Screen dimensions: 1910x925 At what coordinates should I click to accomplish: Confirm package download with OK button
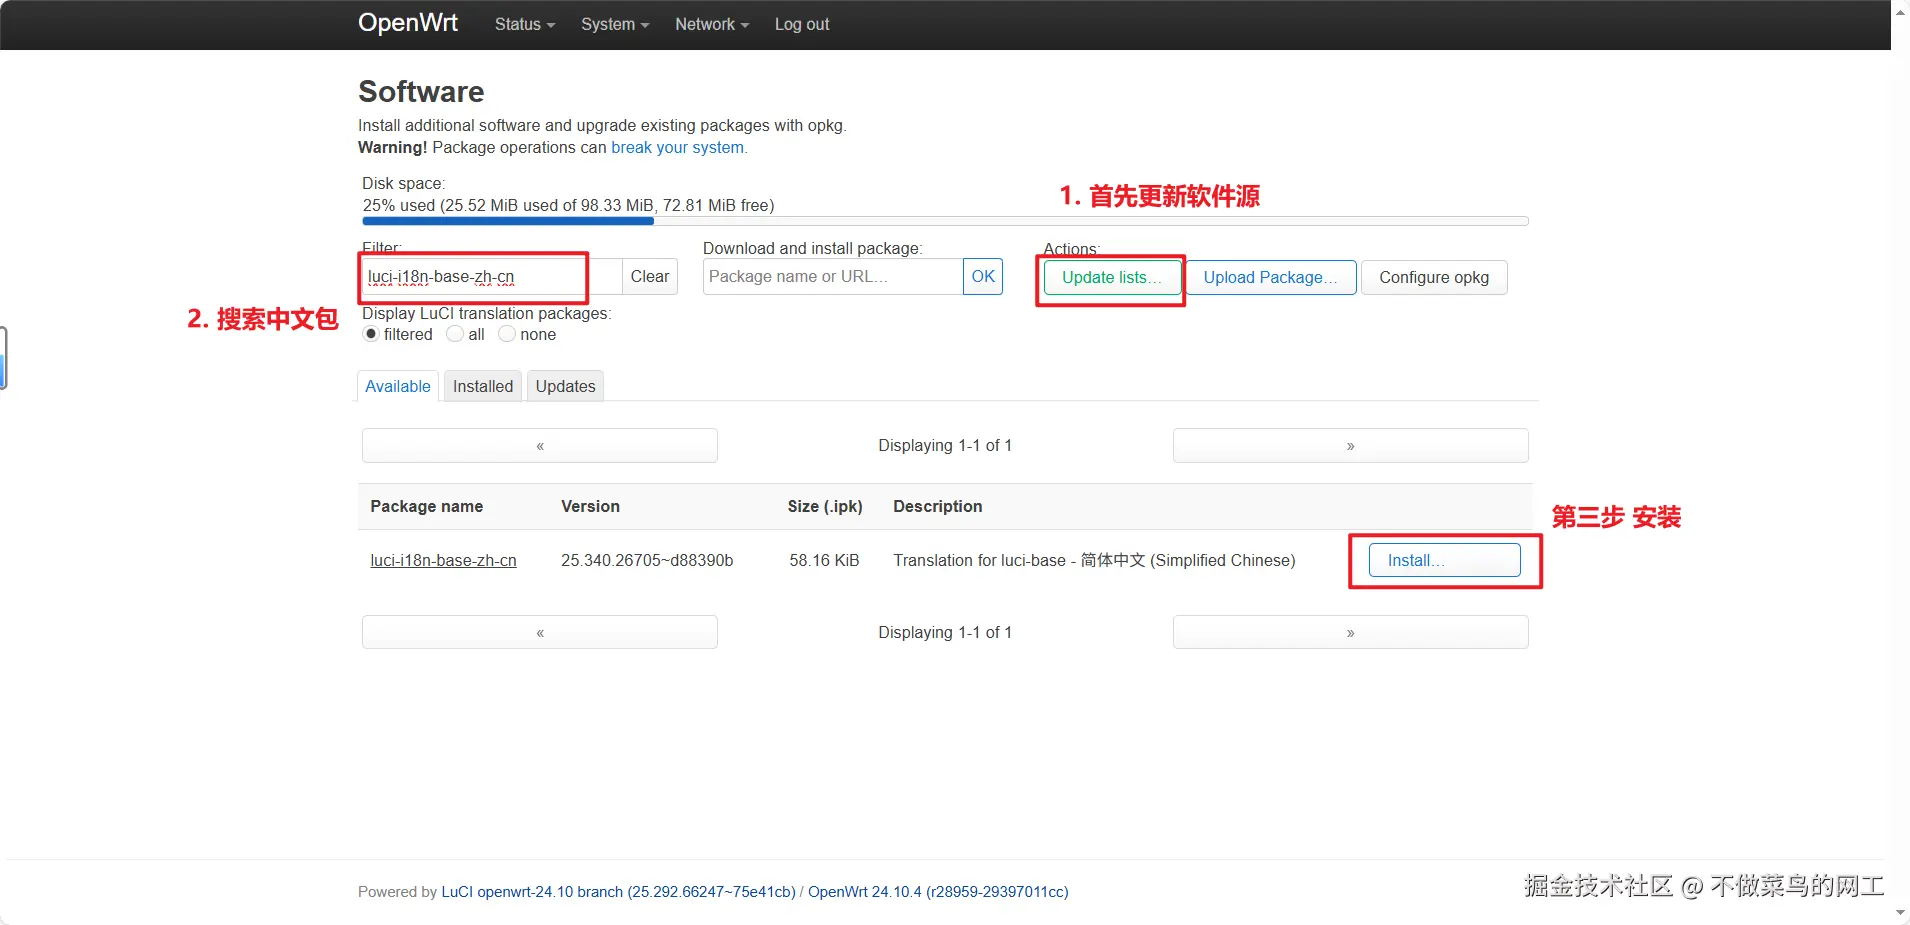click(983, 277)
